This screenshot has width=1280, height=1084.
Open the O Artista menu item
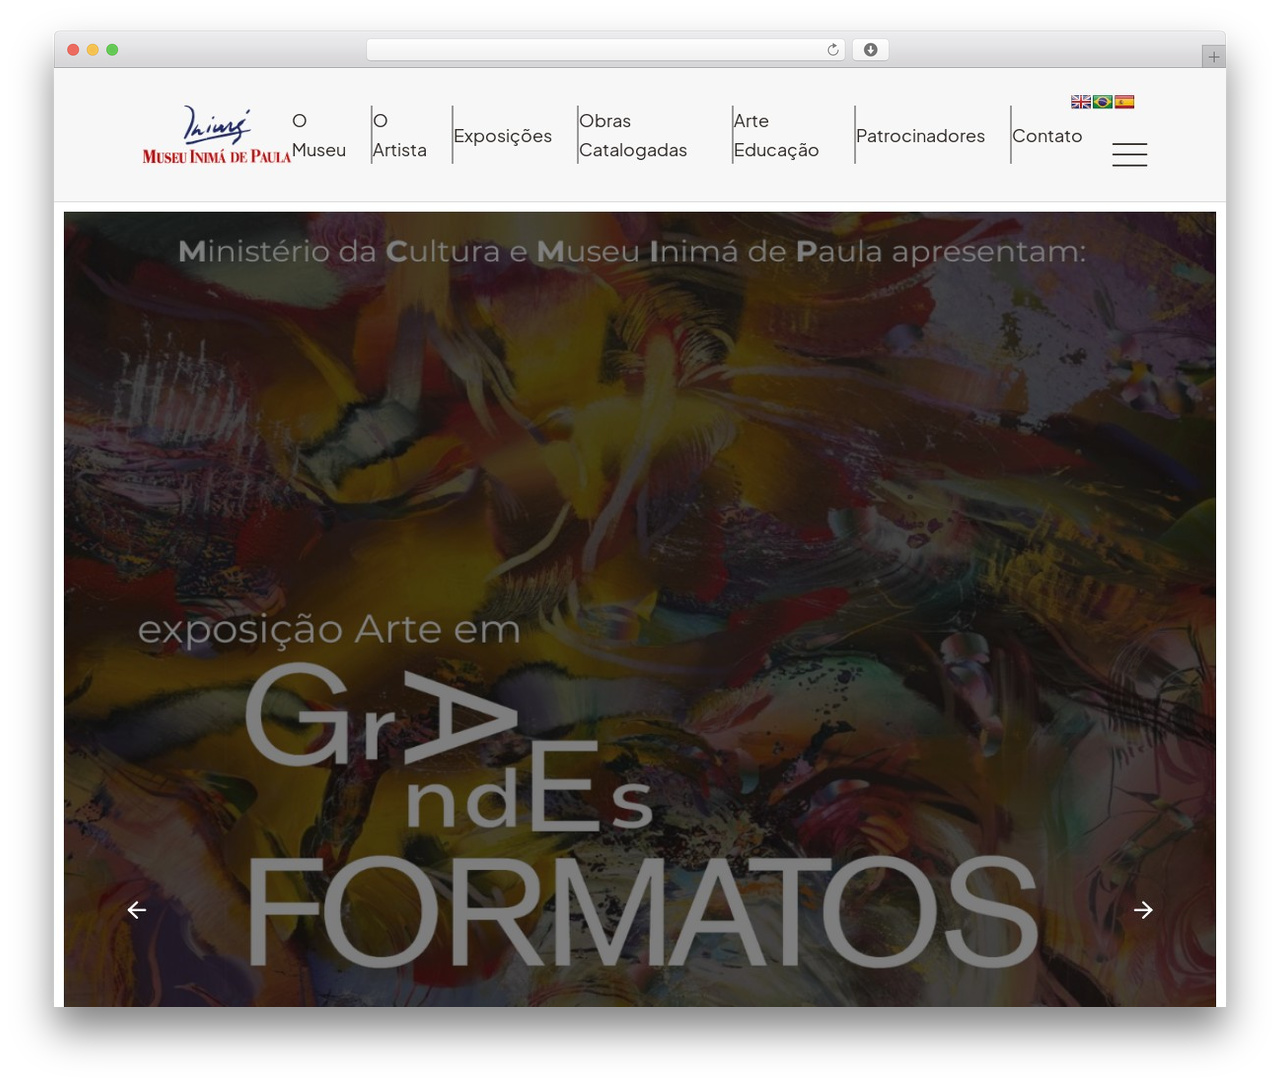(x=400, y=135)
